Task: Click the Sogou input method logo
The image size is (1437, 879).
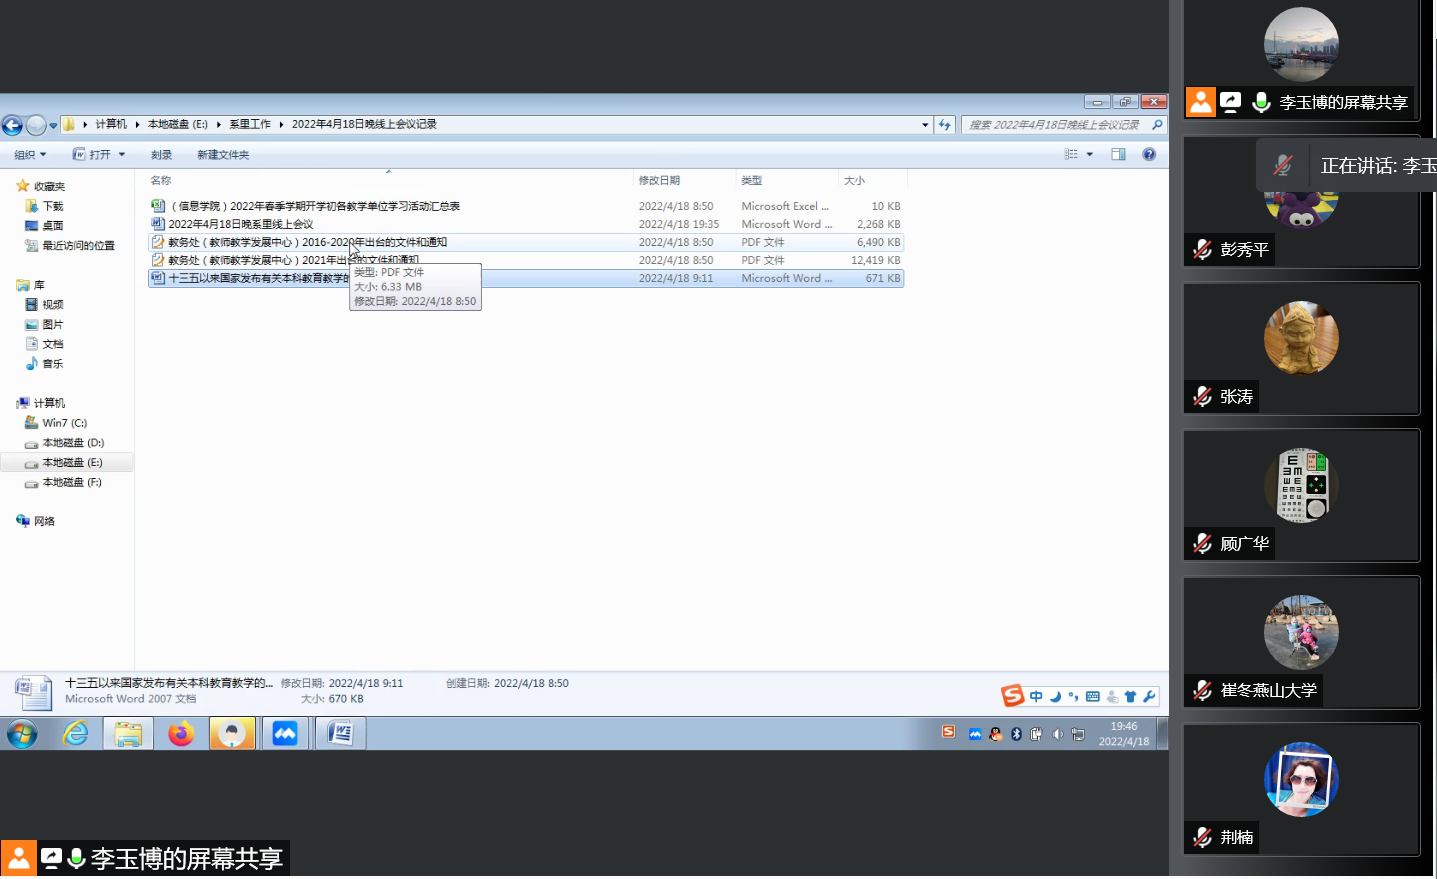Action: pos(1012,696)
